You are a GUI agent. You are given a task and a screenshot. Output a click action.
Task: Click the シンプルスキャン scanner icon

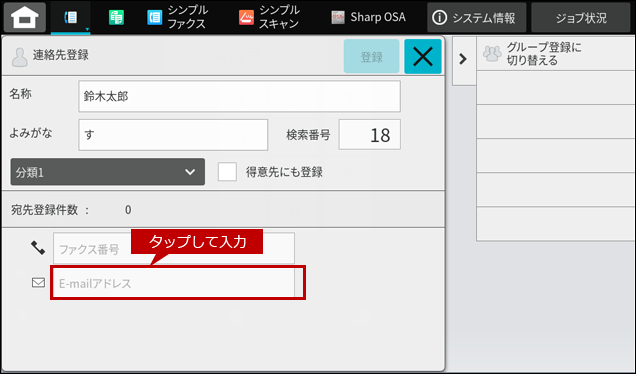coord(246,17)
